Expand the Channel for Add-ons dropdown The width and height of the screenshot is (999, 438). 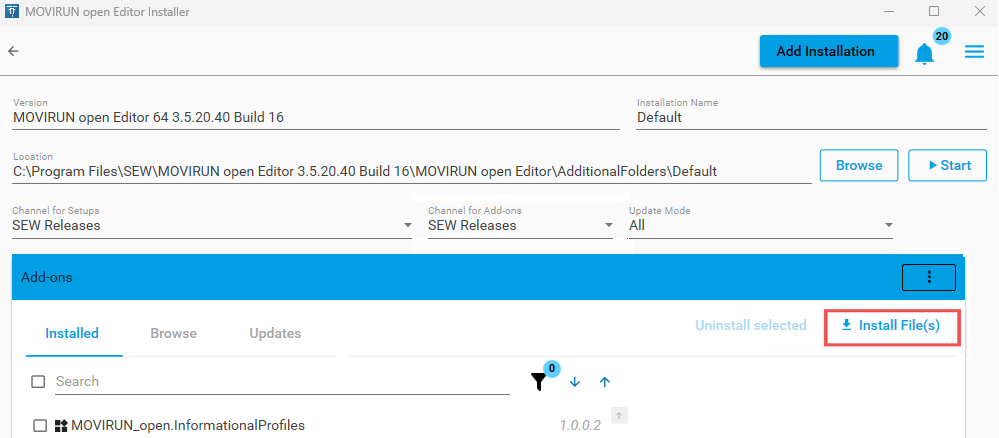[x=607, y=226]
